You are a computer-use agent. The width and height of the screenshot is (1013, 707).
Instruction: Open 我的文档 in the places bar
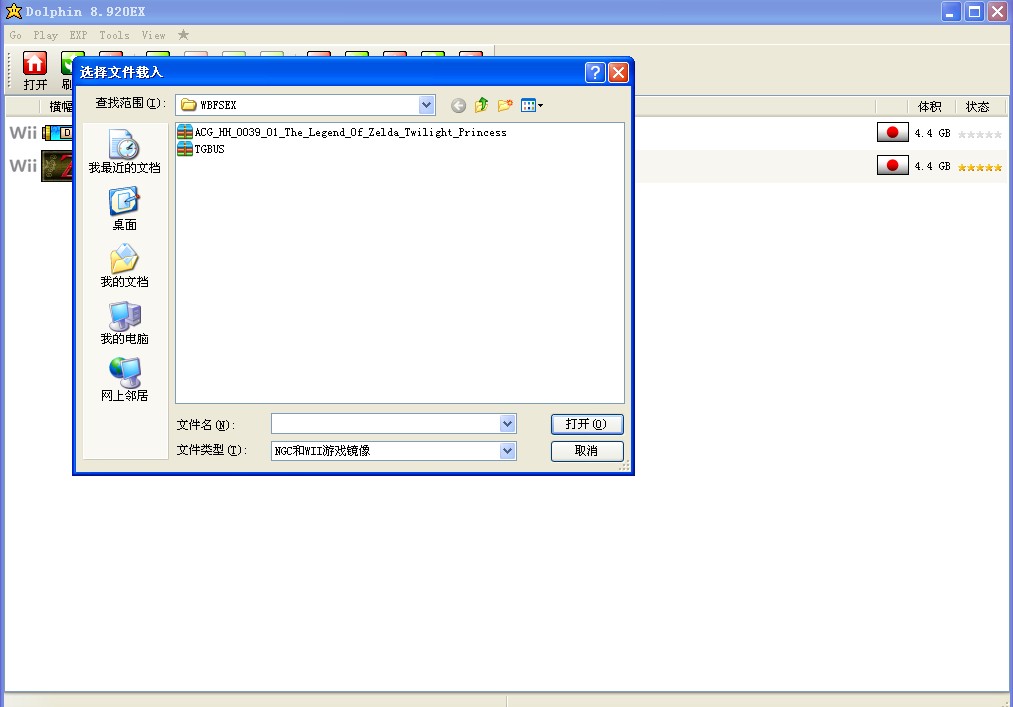pyautogui.click(x=125, y=266)
